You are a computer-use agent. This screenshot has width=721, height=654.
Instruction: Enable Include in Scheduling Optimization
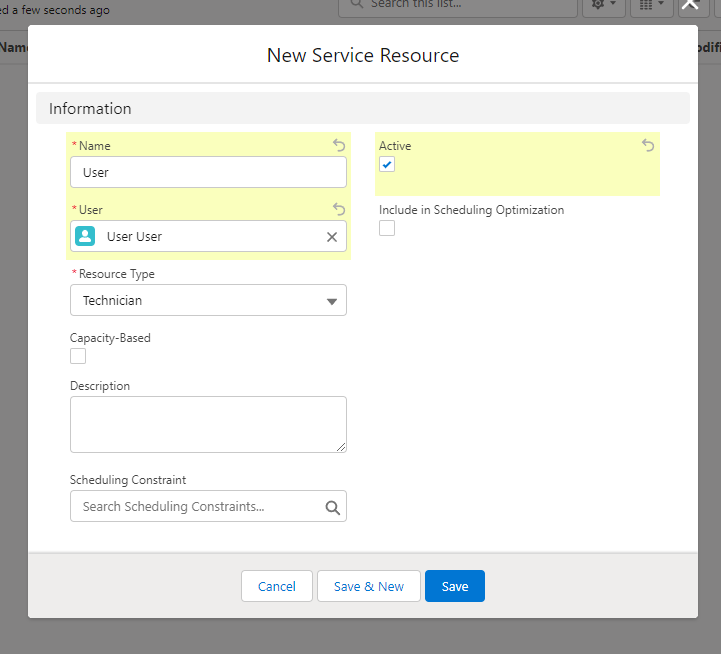387,228
